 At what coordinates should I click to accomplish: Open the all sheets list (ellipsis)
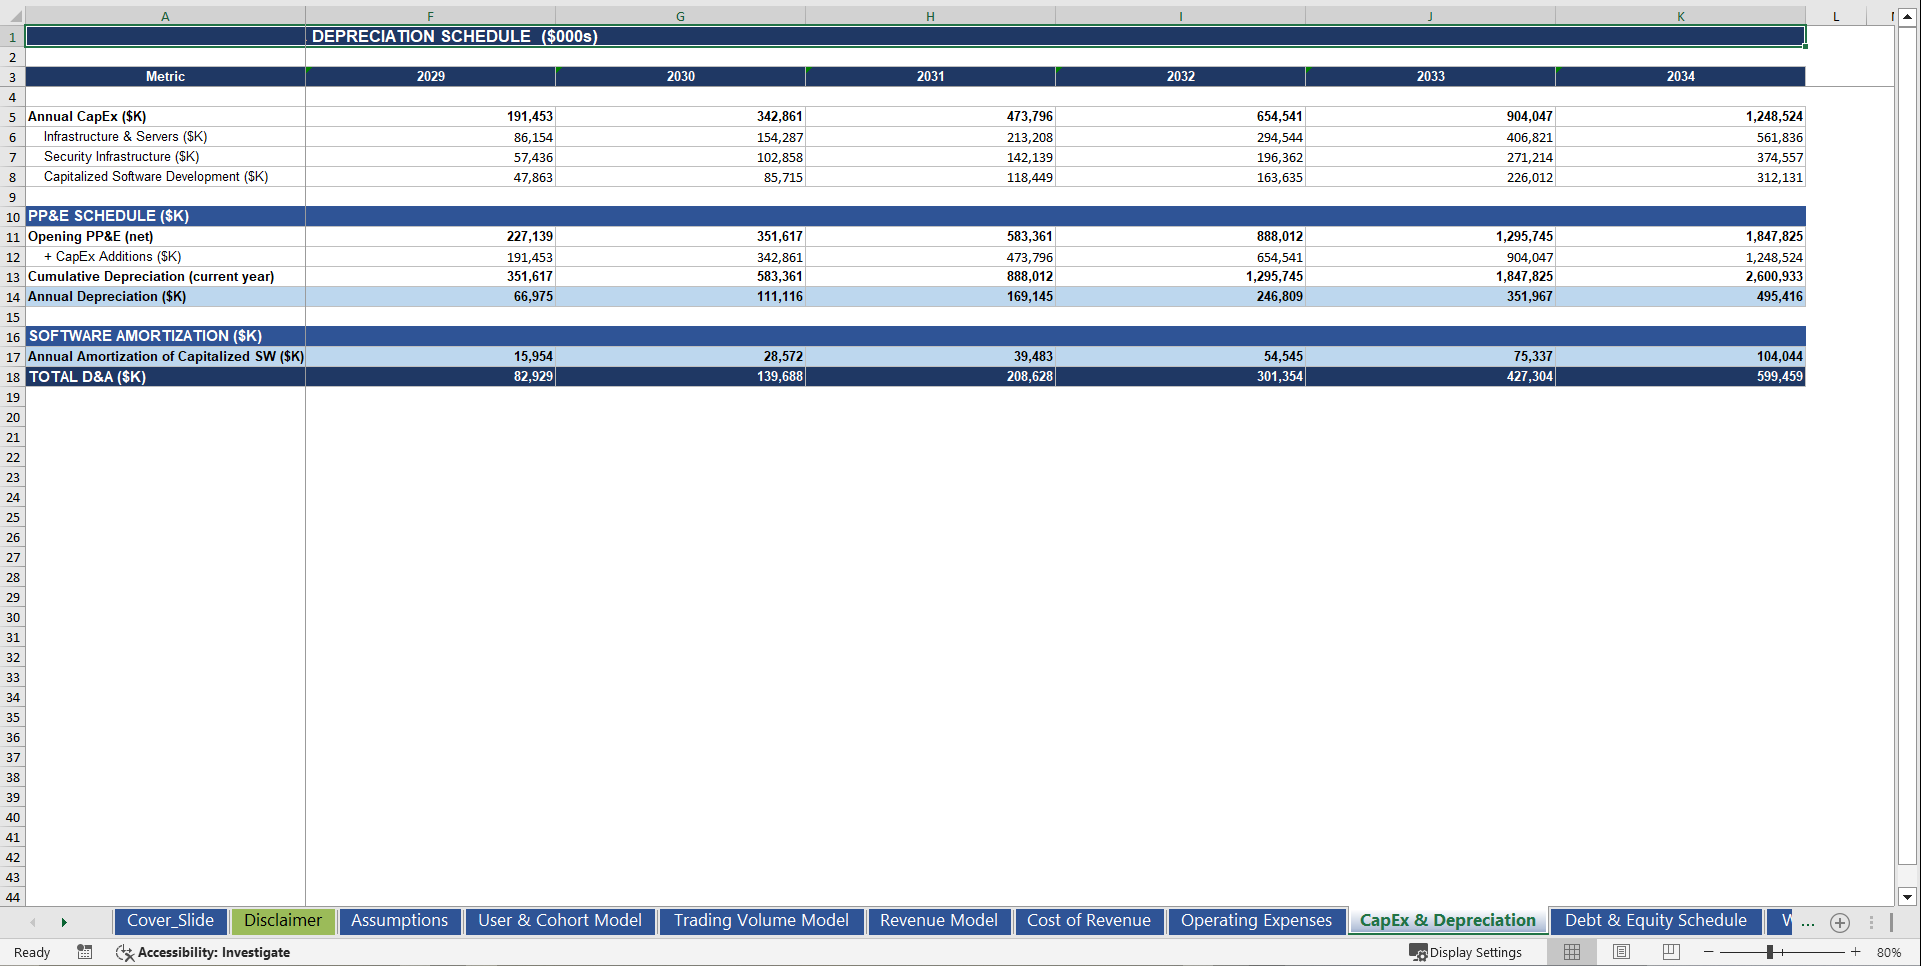tap(1808, 922)
